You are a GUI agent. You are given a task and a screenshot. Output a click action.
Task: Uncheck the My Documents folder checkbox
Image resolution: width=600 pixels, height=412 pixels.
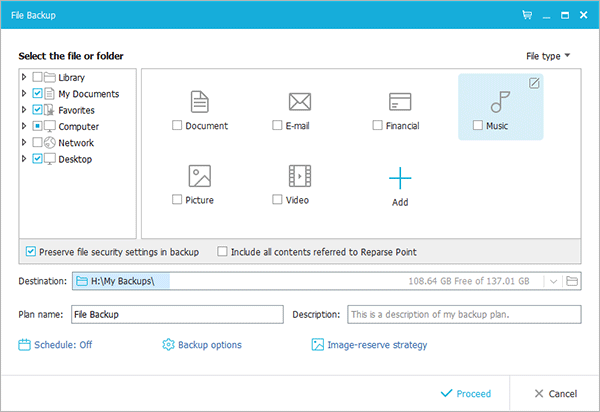37,94
